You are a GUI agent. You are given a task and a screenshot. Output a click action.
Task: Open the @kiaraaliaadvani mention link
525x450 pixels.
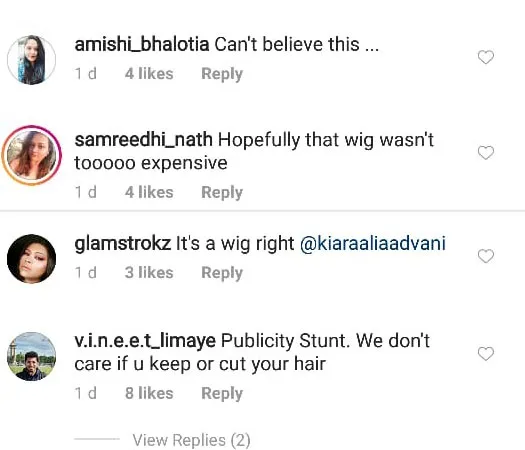coord(373,243)
